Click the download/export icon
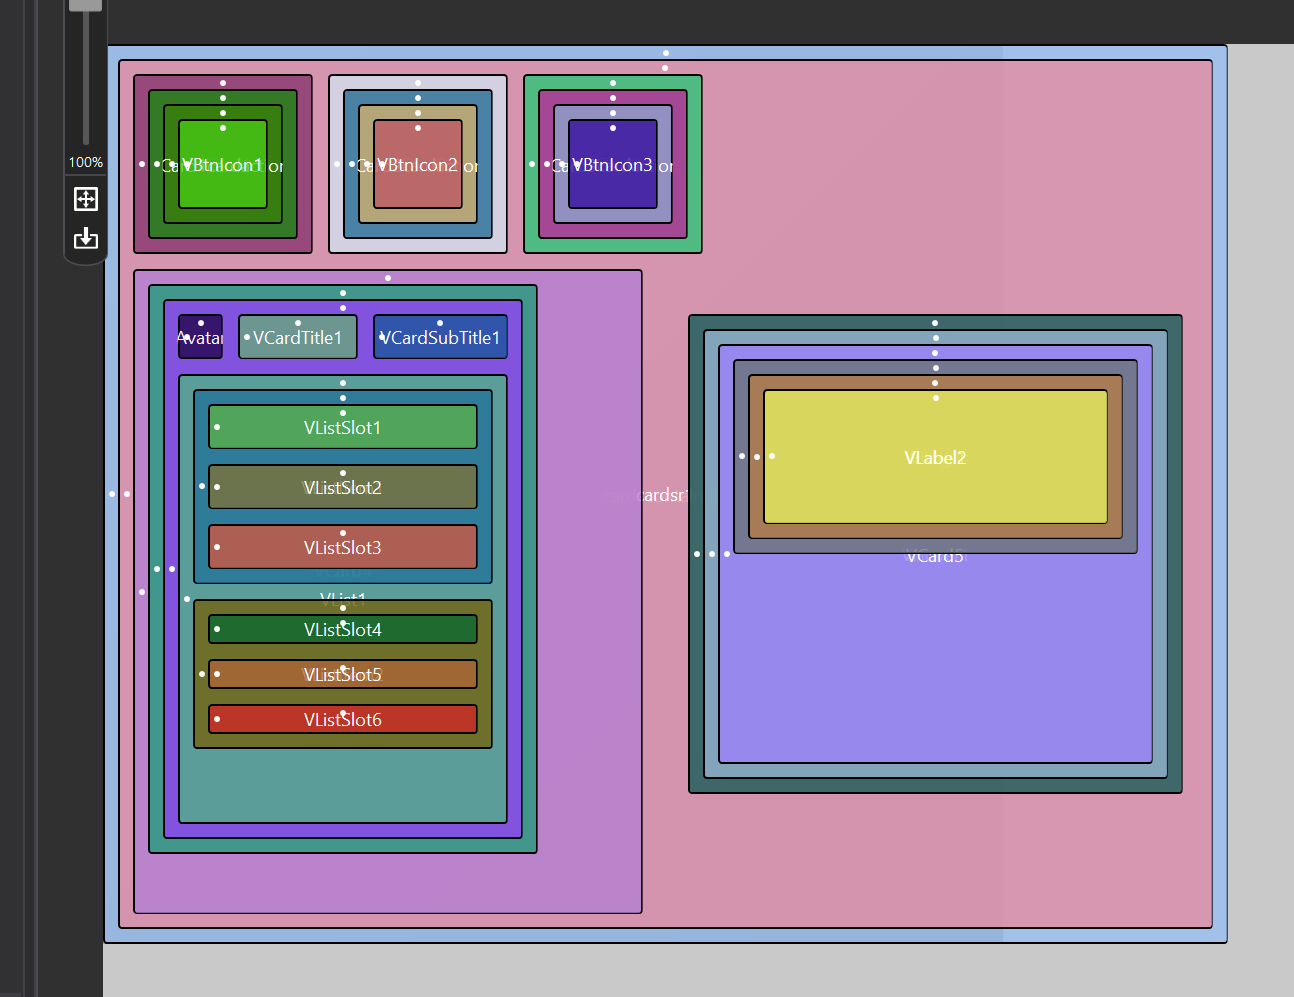The height and width of the screenshot is (997, 1294). (x=86, y=238)
